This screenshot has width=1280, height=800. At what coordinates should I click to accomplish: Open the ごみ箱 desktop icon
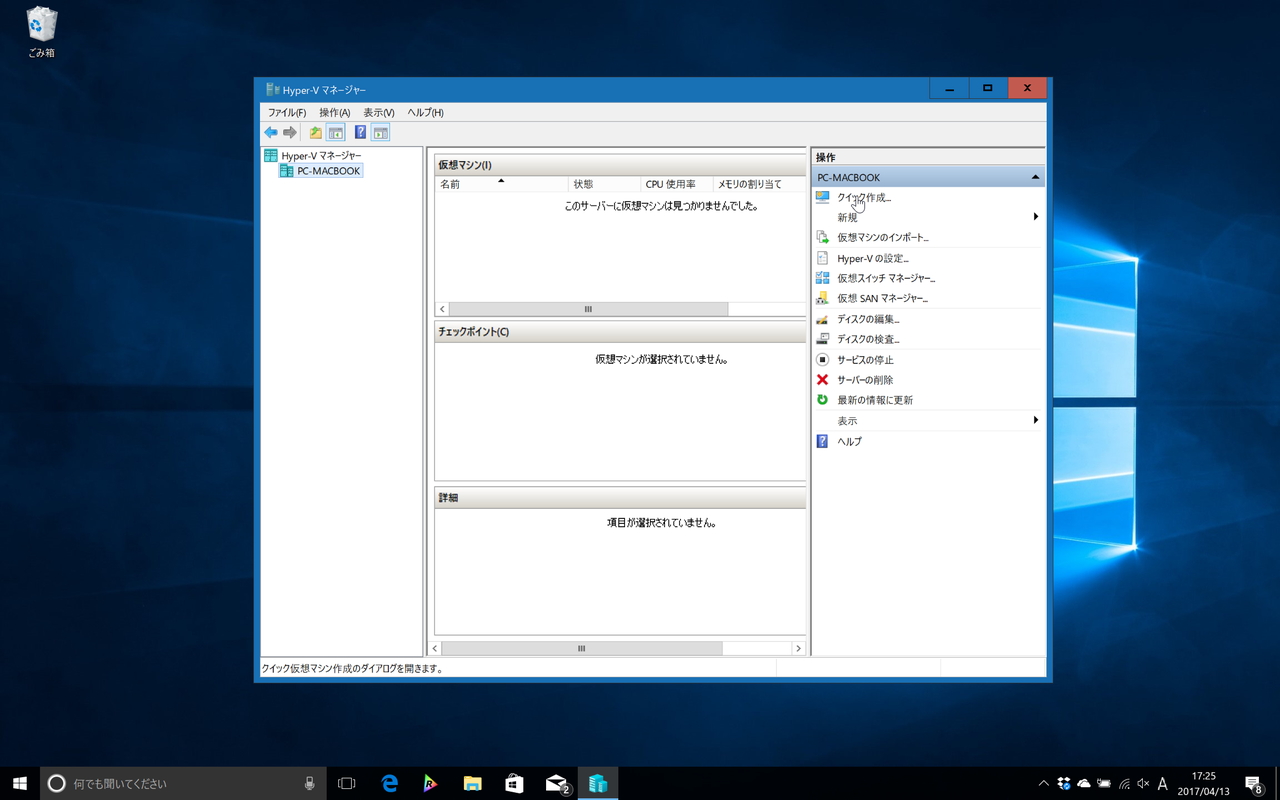41,32
